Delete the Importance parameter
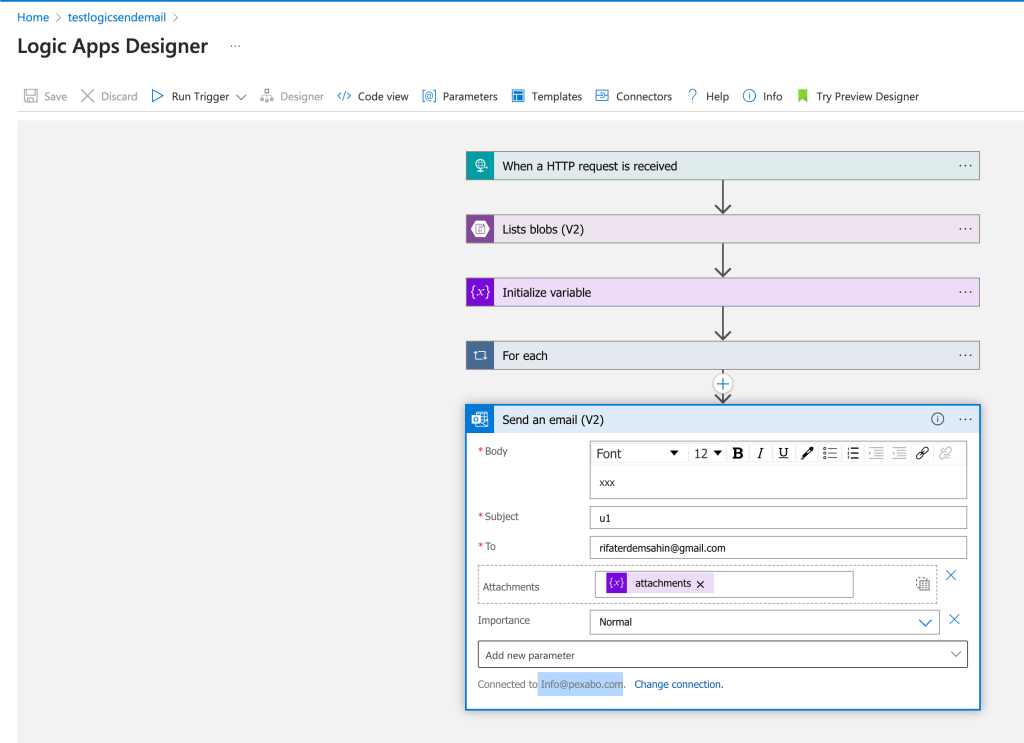1024x743 pixels. click(x=954, y=620)
